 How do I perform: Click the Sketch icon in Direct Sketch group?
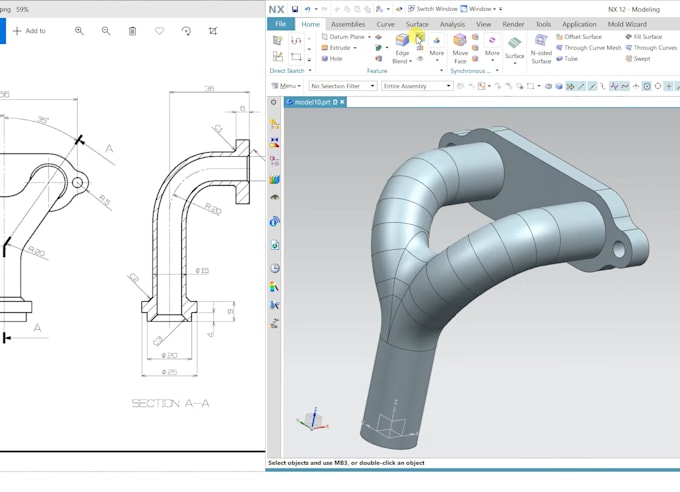pos(278,41)
